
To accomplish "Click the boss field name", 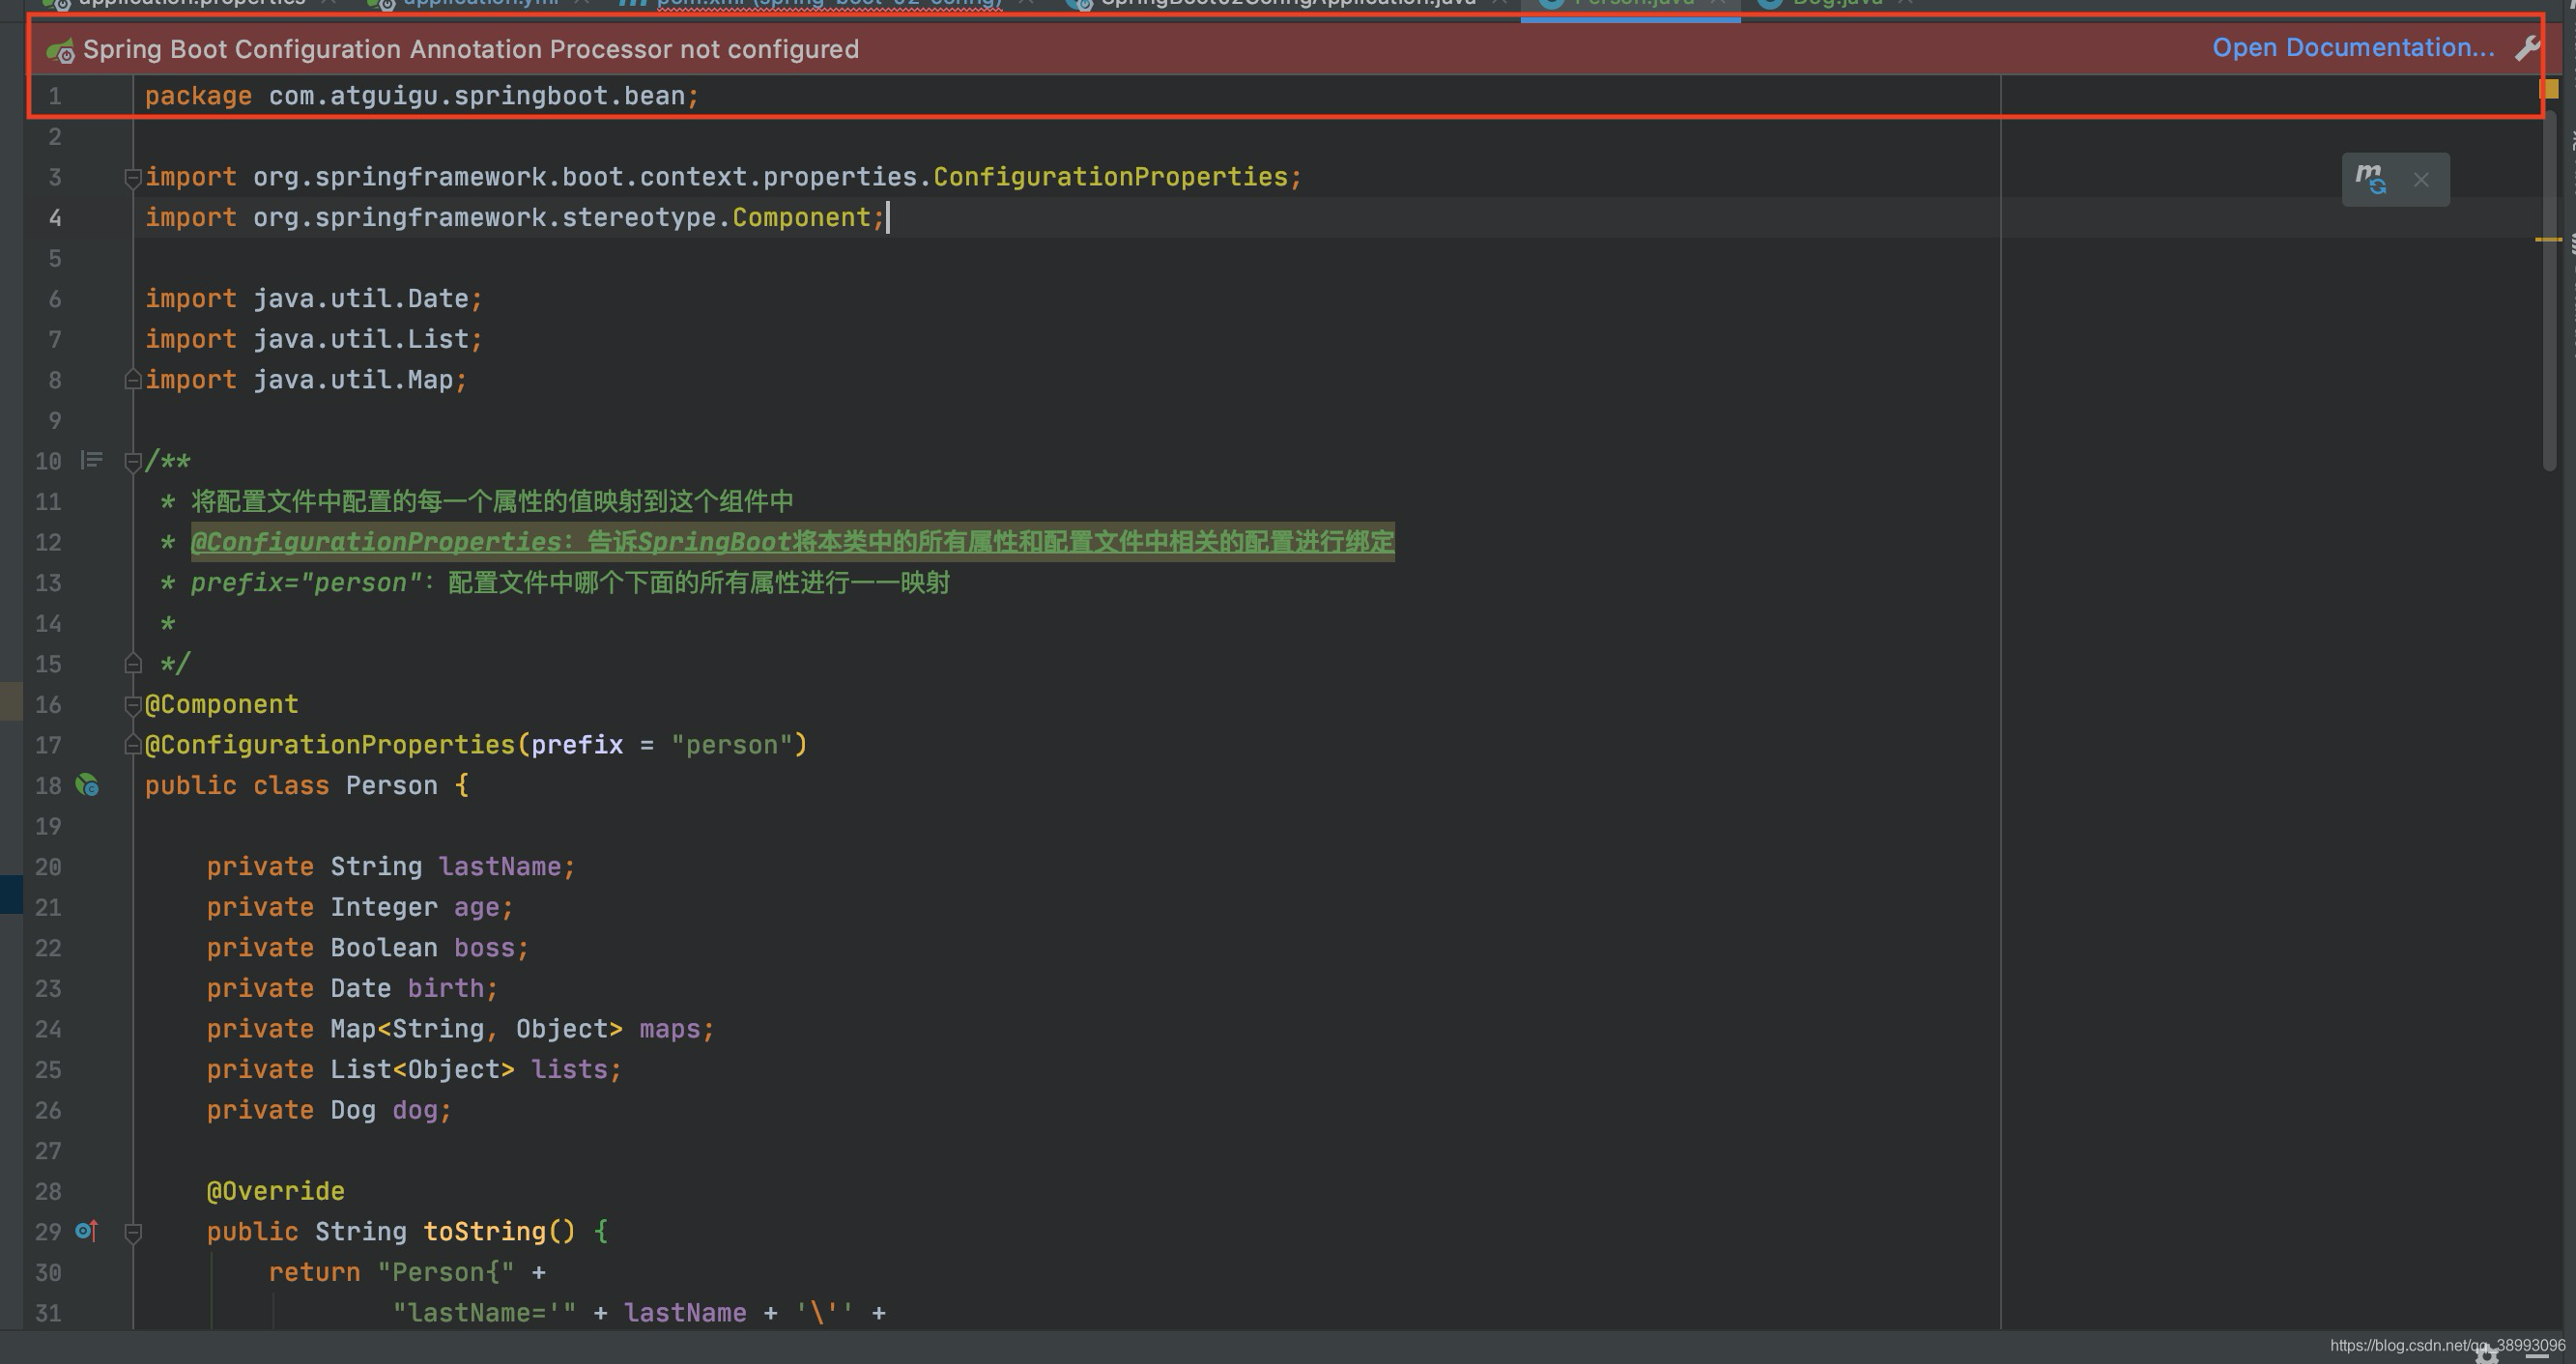I will (484, 948).
